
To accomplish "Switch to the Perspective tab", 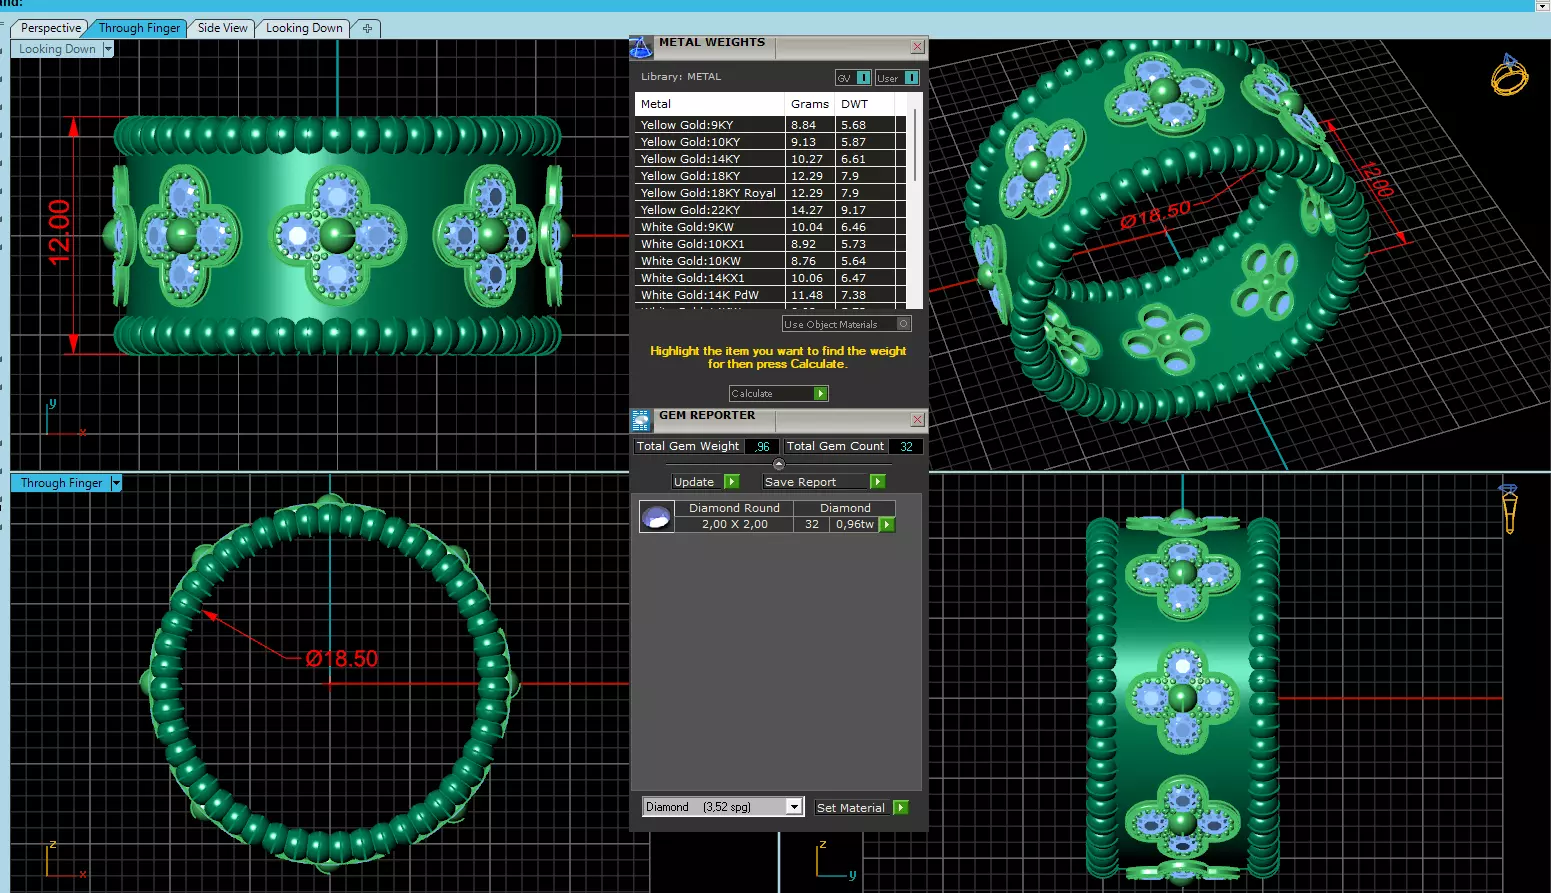I will tap(50, 28).
